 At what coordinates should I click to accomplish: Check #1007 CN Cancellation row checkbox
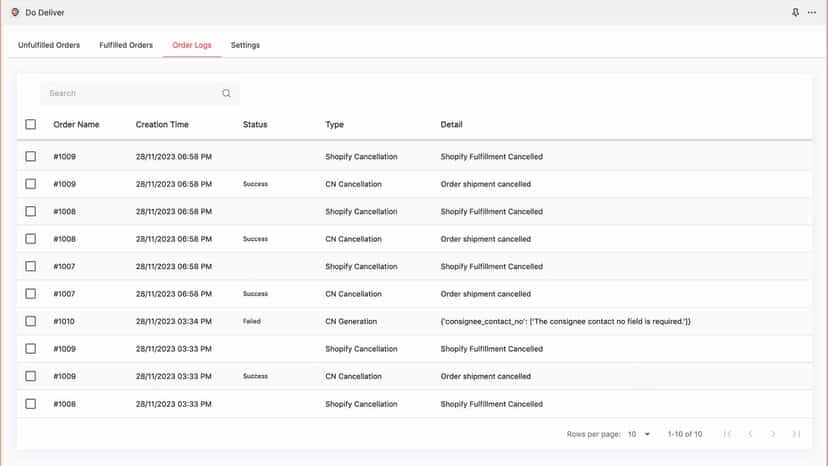coord(31,294)
